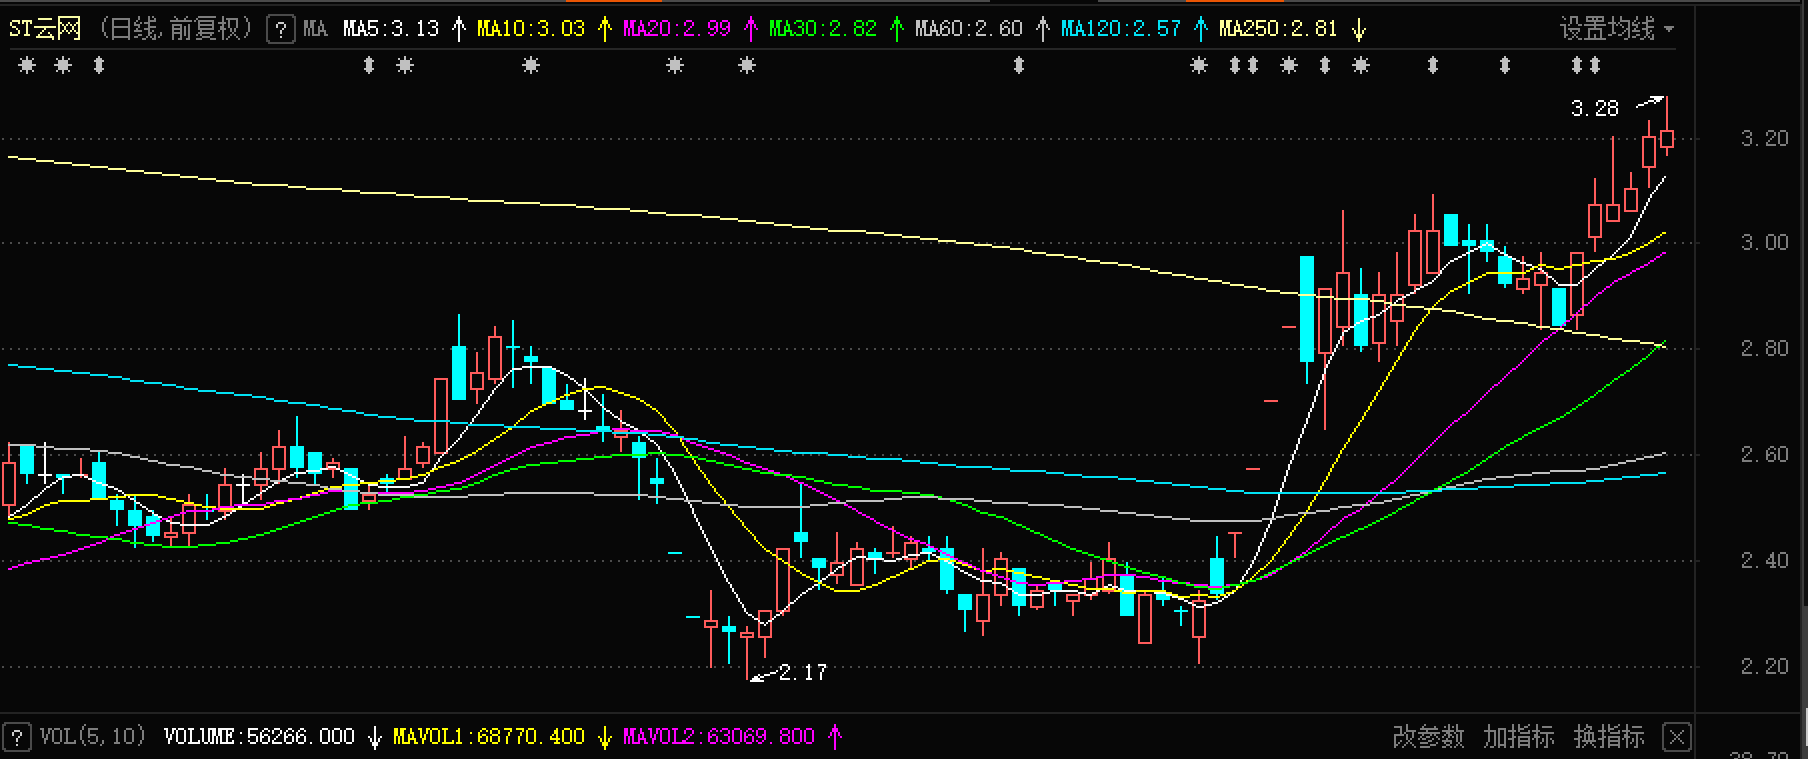Click the MAVOL2:63069.800 value

coord(719,737)
